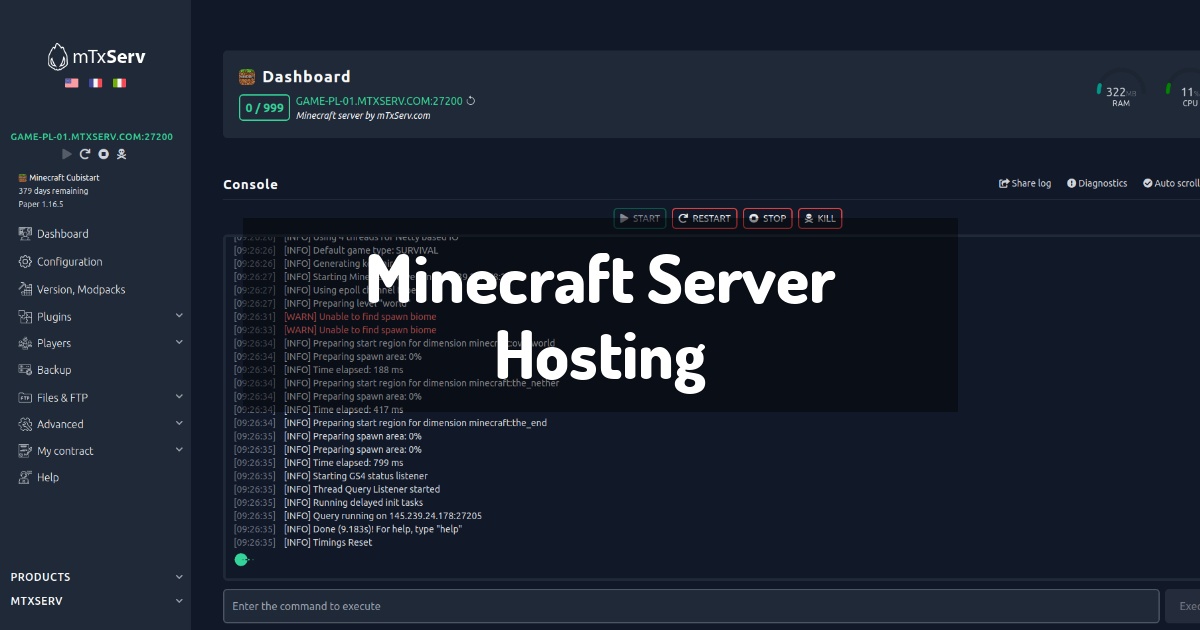
Task: Click the sidebar play start icon
Action: tap(67, 154)
